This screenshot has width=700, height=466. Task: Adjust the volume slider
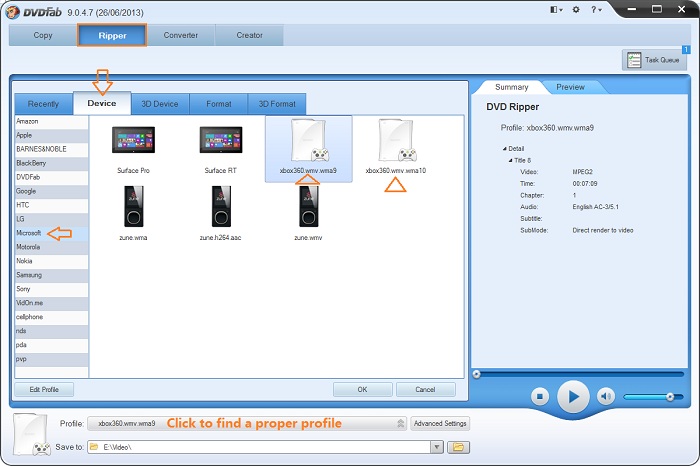(653, 396)
